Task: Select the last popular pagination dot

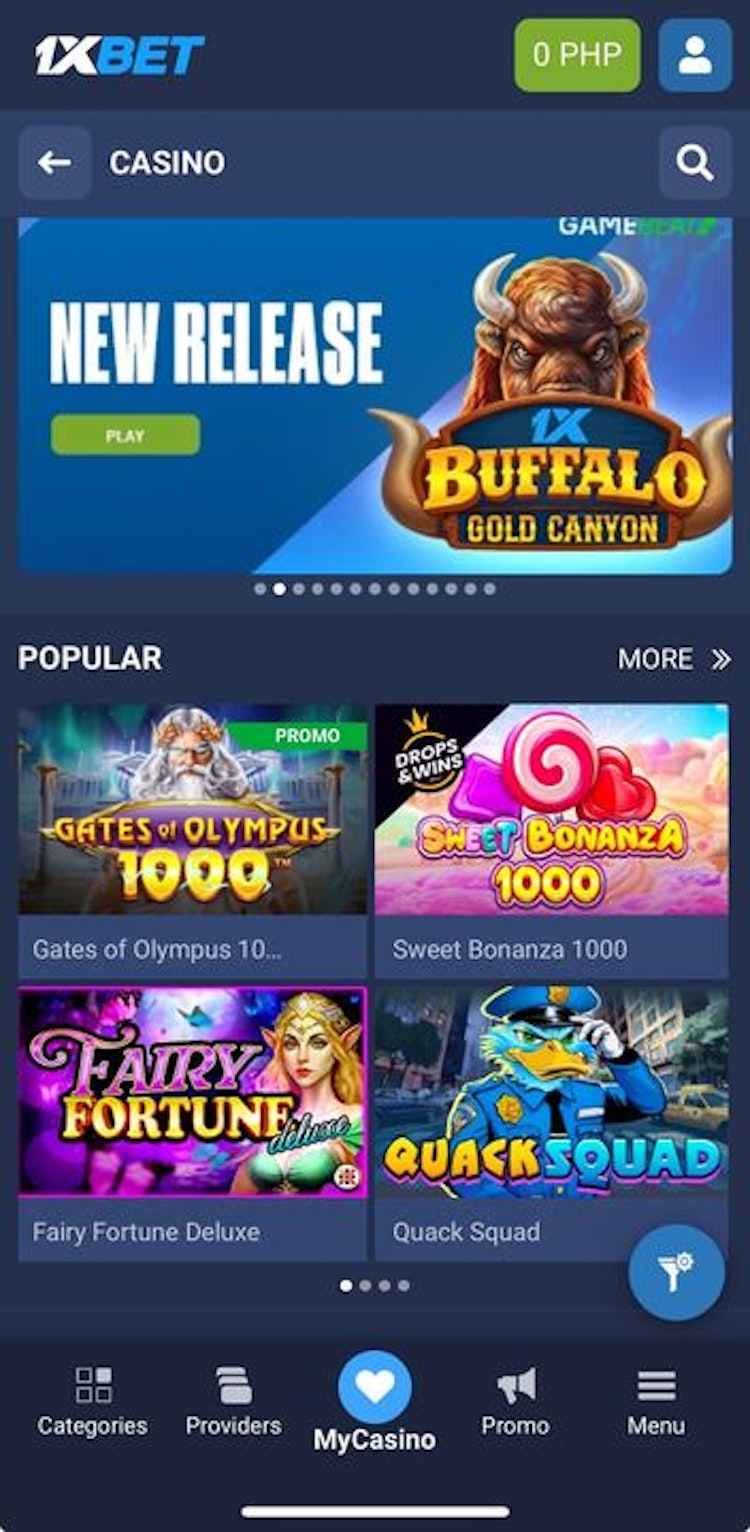Action: click(x=404, y=1286)
